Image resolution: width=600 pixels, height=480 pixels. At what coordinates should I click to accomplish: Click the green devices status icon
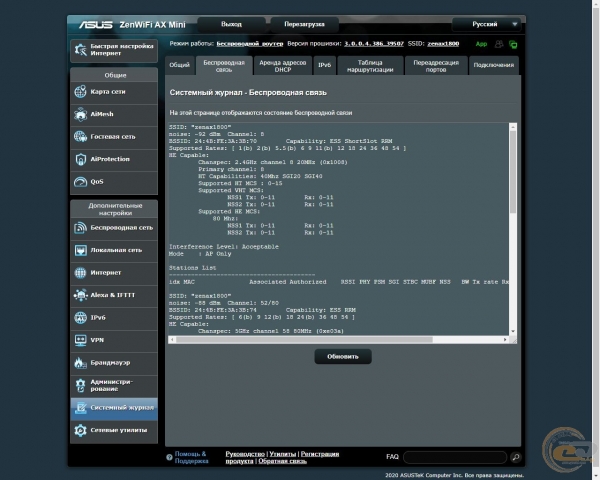pos(513,44)
